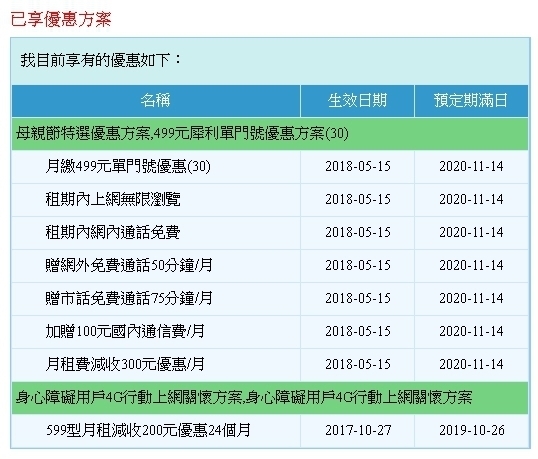The width and height of the screenshot is (538, 459).
Task: Click the 贈網外免費通話50分鐘/月 row name
Action: point(129,266)
